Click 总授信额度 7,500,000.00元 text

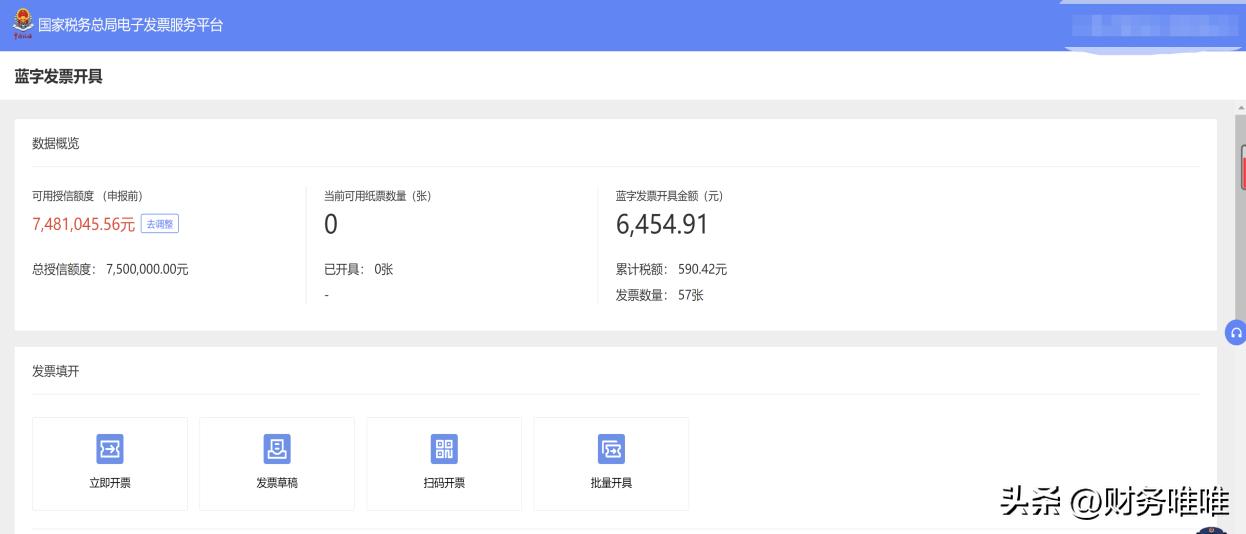point(110,269)
